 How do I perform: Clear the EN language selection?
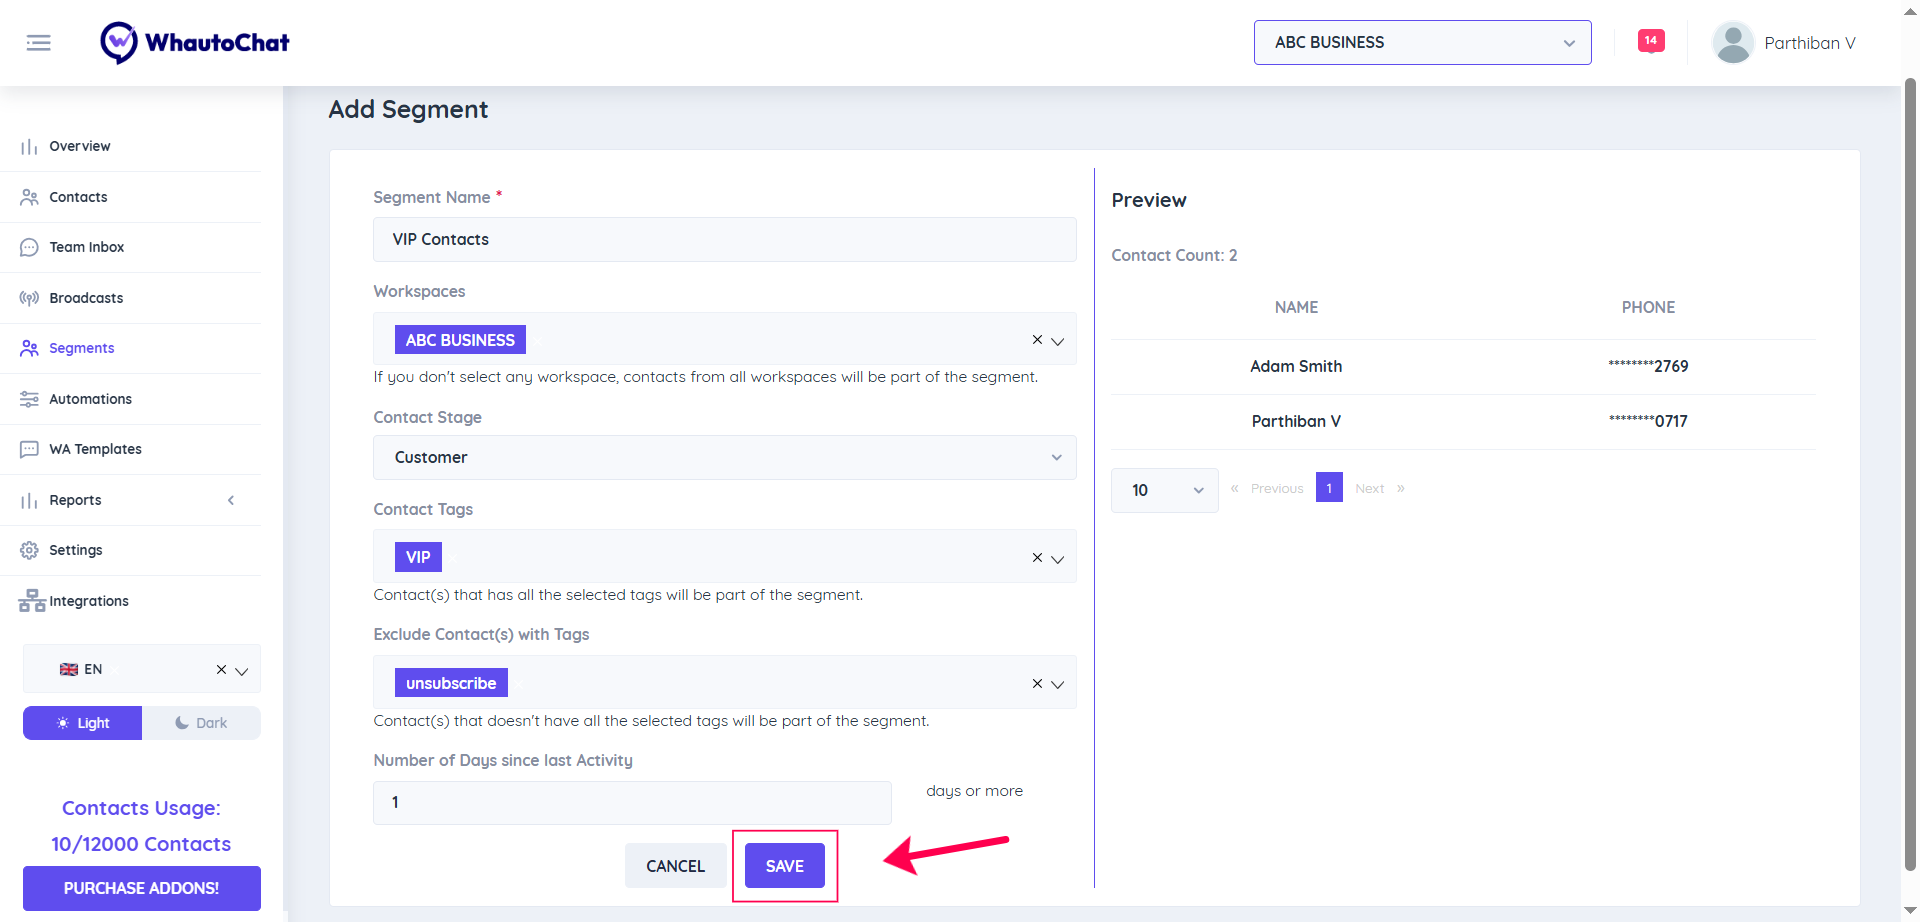coord(221,670)
